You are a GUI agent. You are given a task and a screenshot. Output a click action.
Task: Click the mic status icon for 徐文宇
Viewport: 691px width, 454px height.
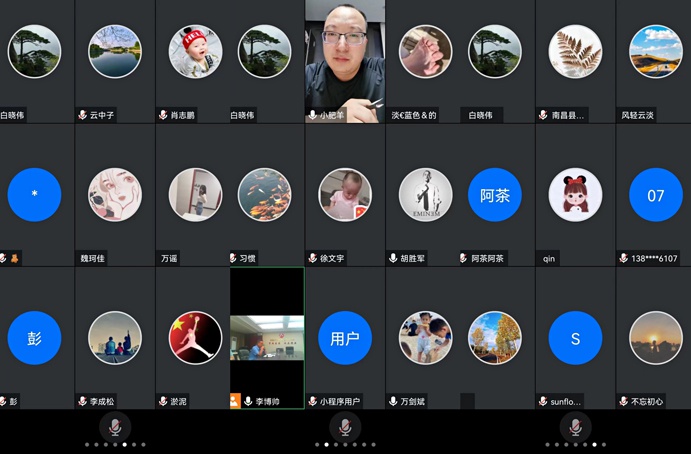[x=313, y=258]
